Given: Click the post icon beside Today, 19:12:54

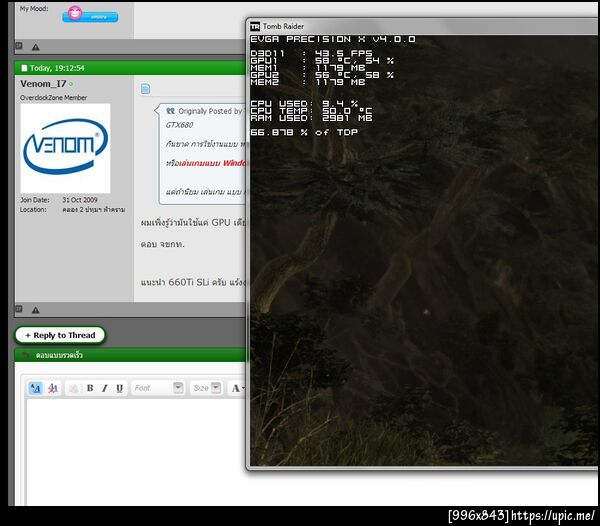Looking at the screenshot, I should click(24, 68).
